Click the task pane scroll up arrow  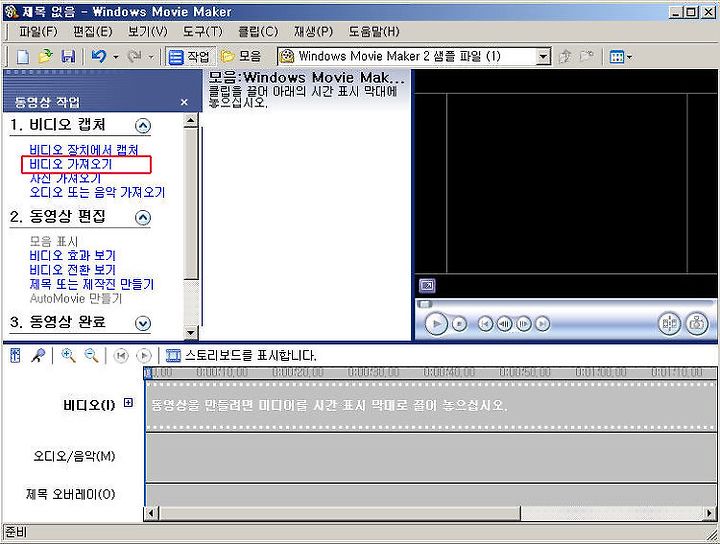point(191,120)
